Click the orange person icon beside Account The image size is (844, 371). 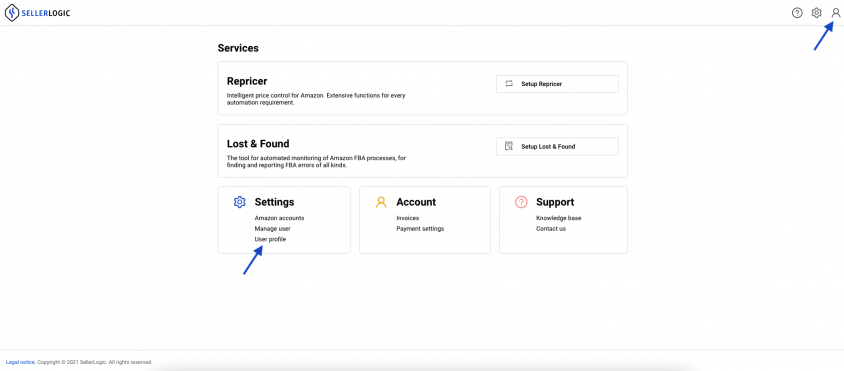click(381, 202)
